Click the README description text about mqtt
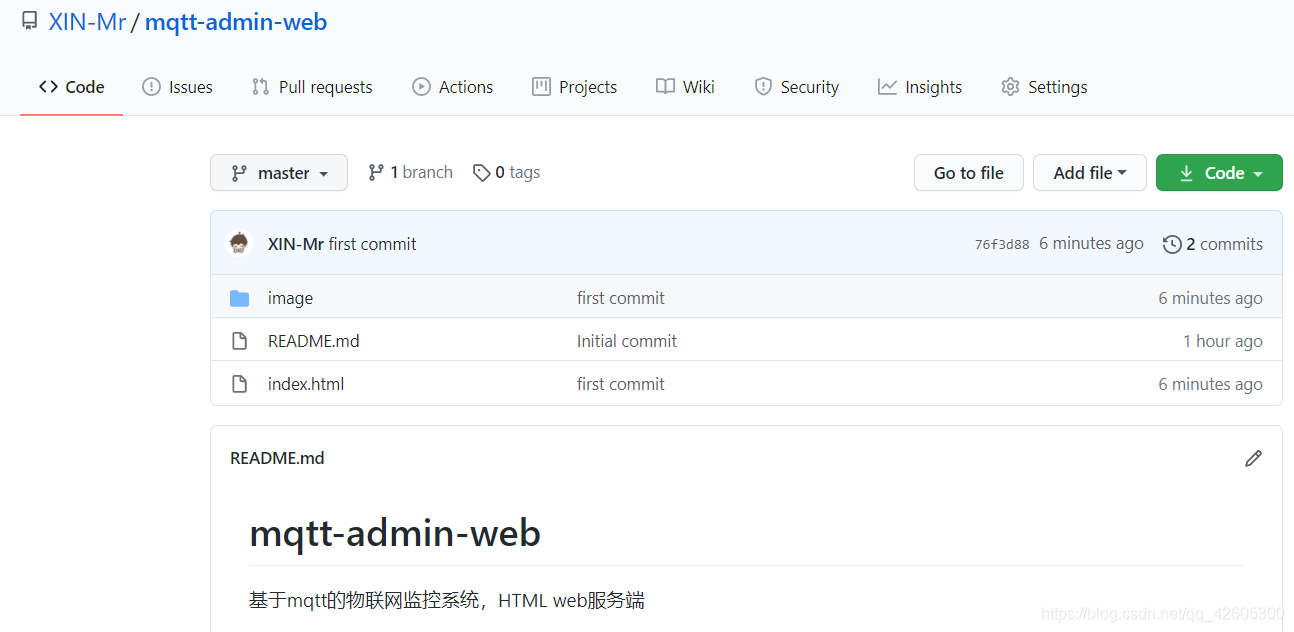The height and width of the screenshot is (632, 1294). pyautogui.click(x=447, y=600)
